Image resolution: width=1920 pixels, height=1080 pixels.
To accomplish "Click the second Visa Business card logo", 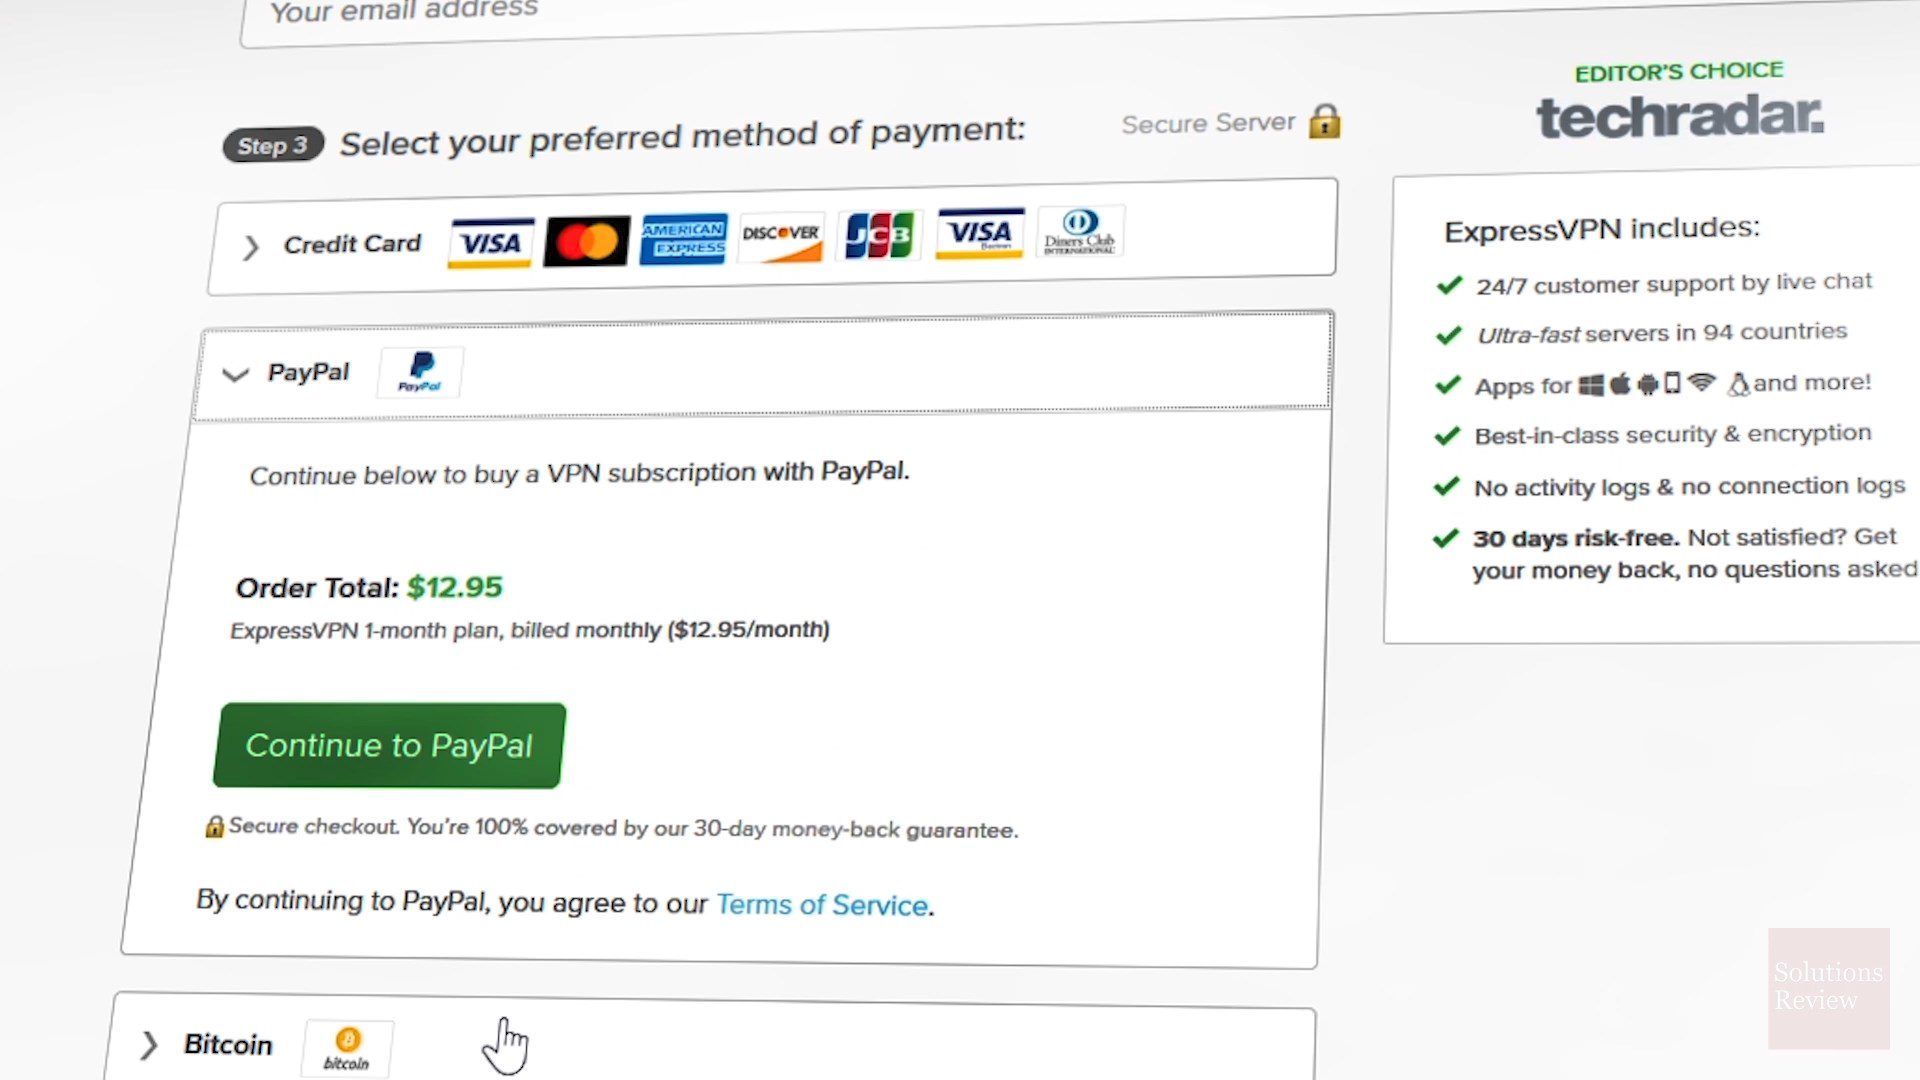I will tap(980, 233).
